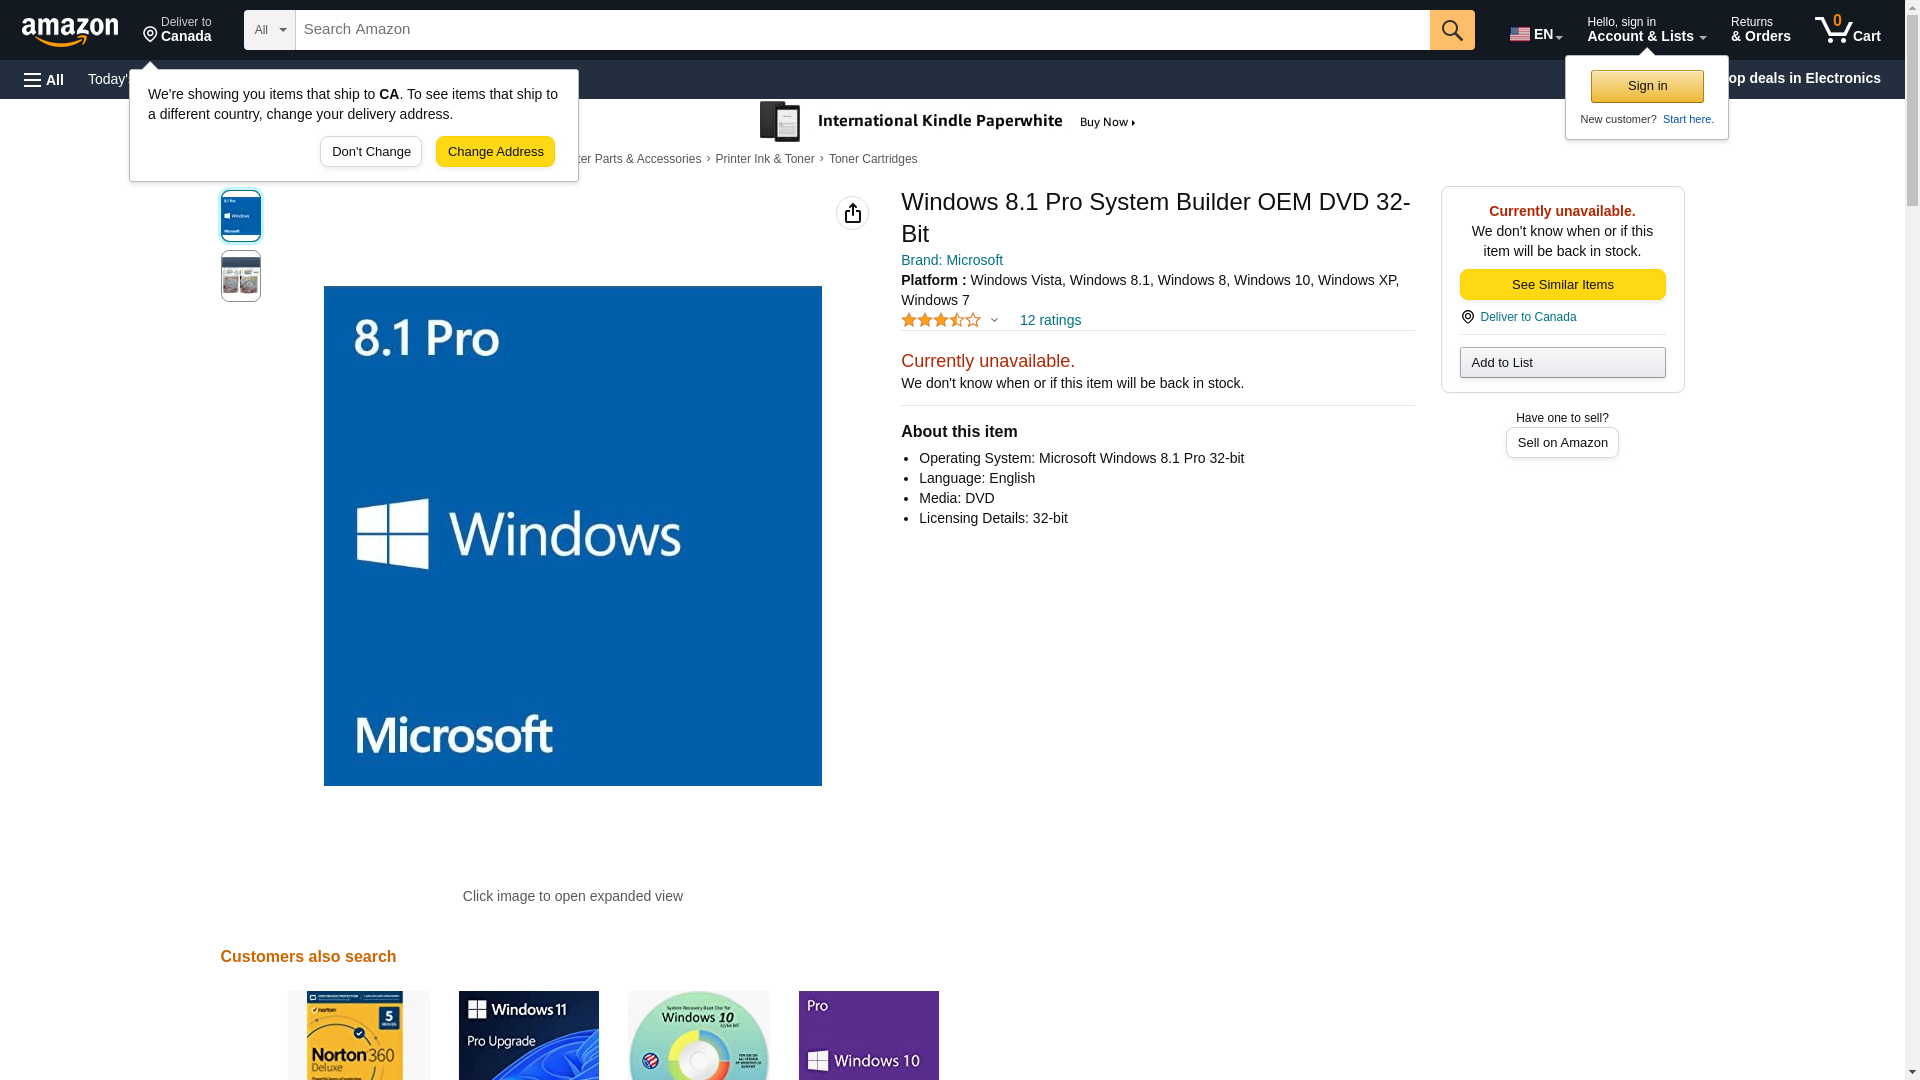
Task: Open the EN language selector dropdown
Action: pyautogui.click(x=1535, y=34)
